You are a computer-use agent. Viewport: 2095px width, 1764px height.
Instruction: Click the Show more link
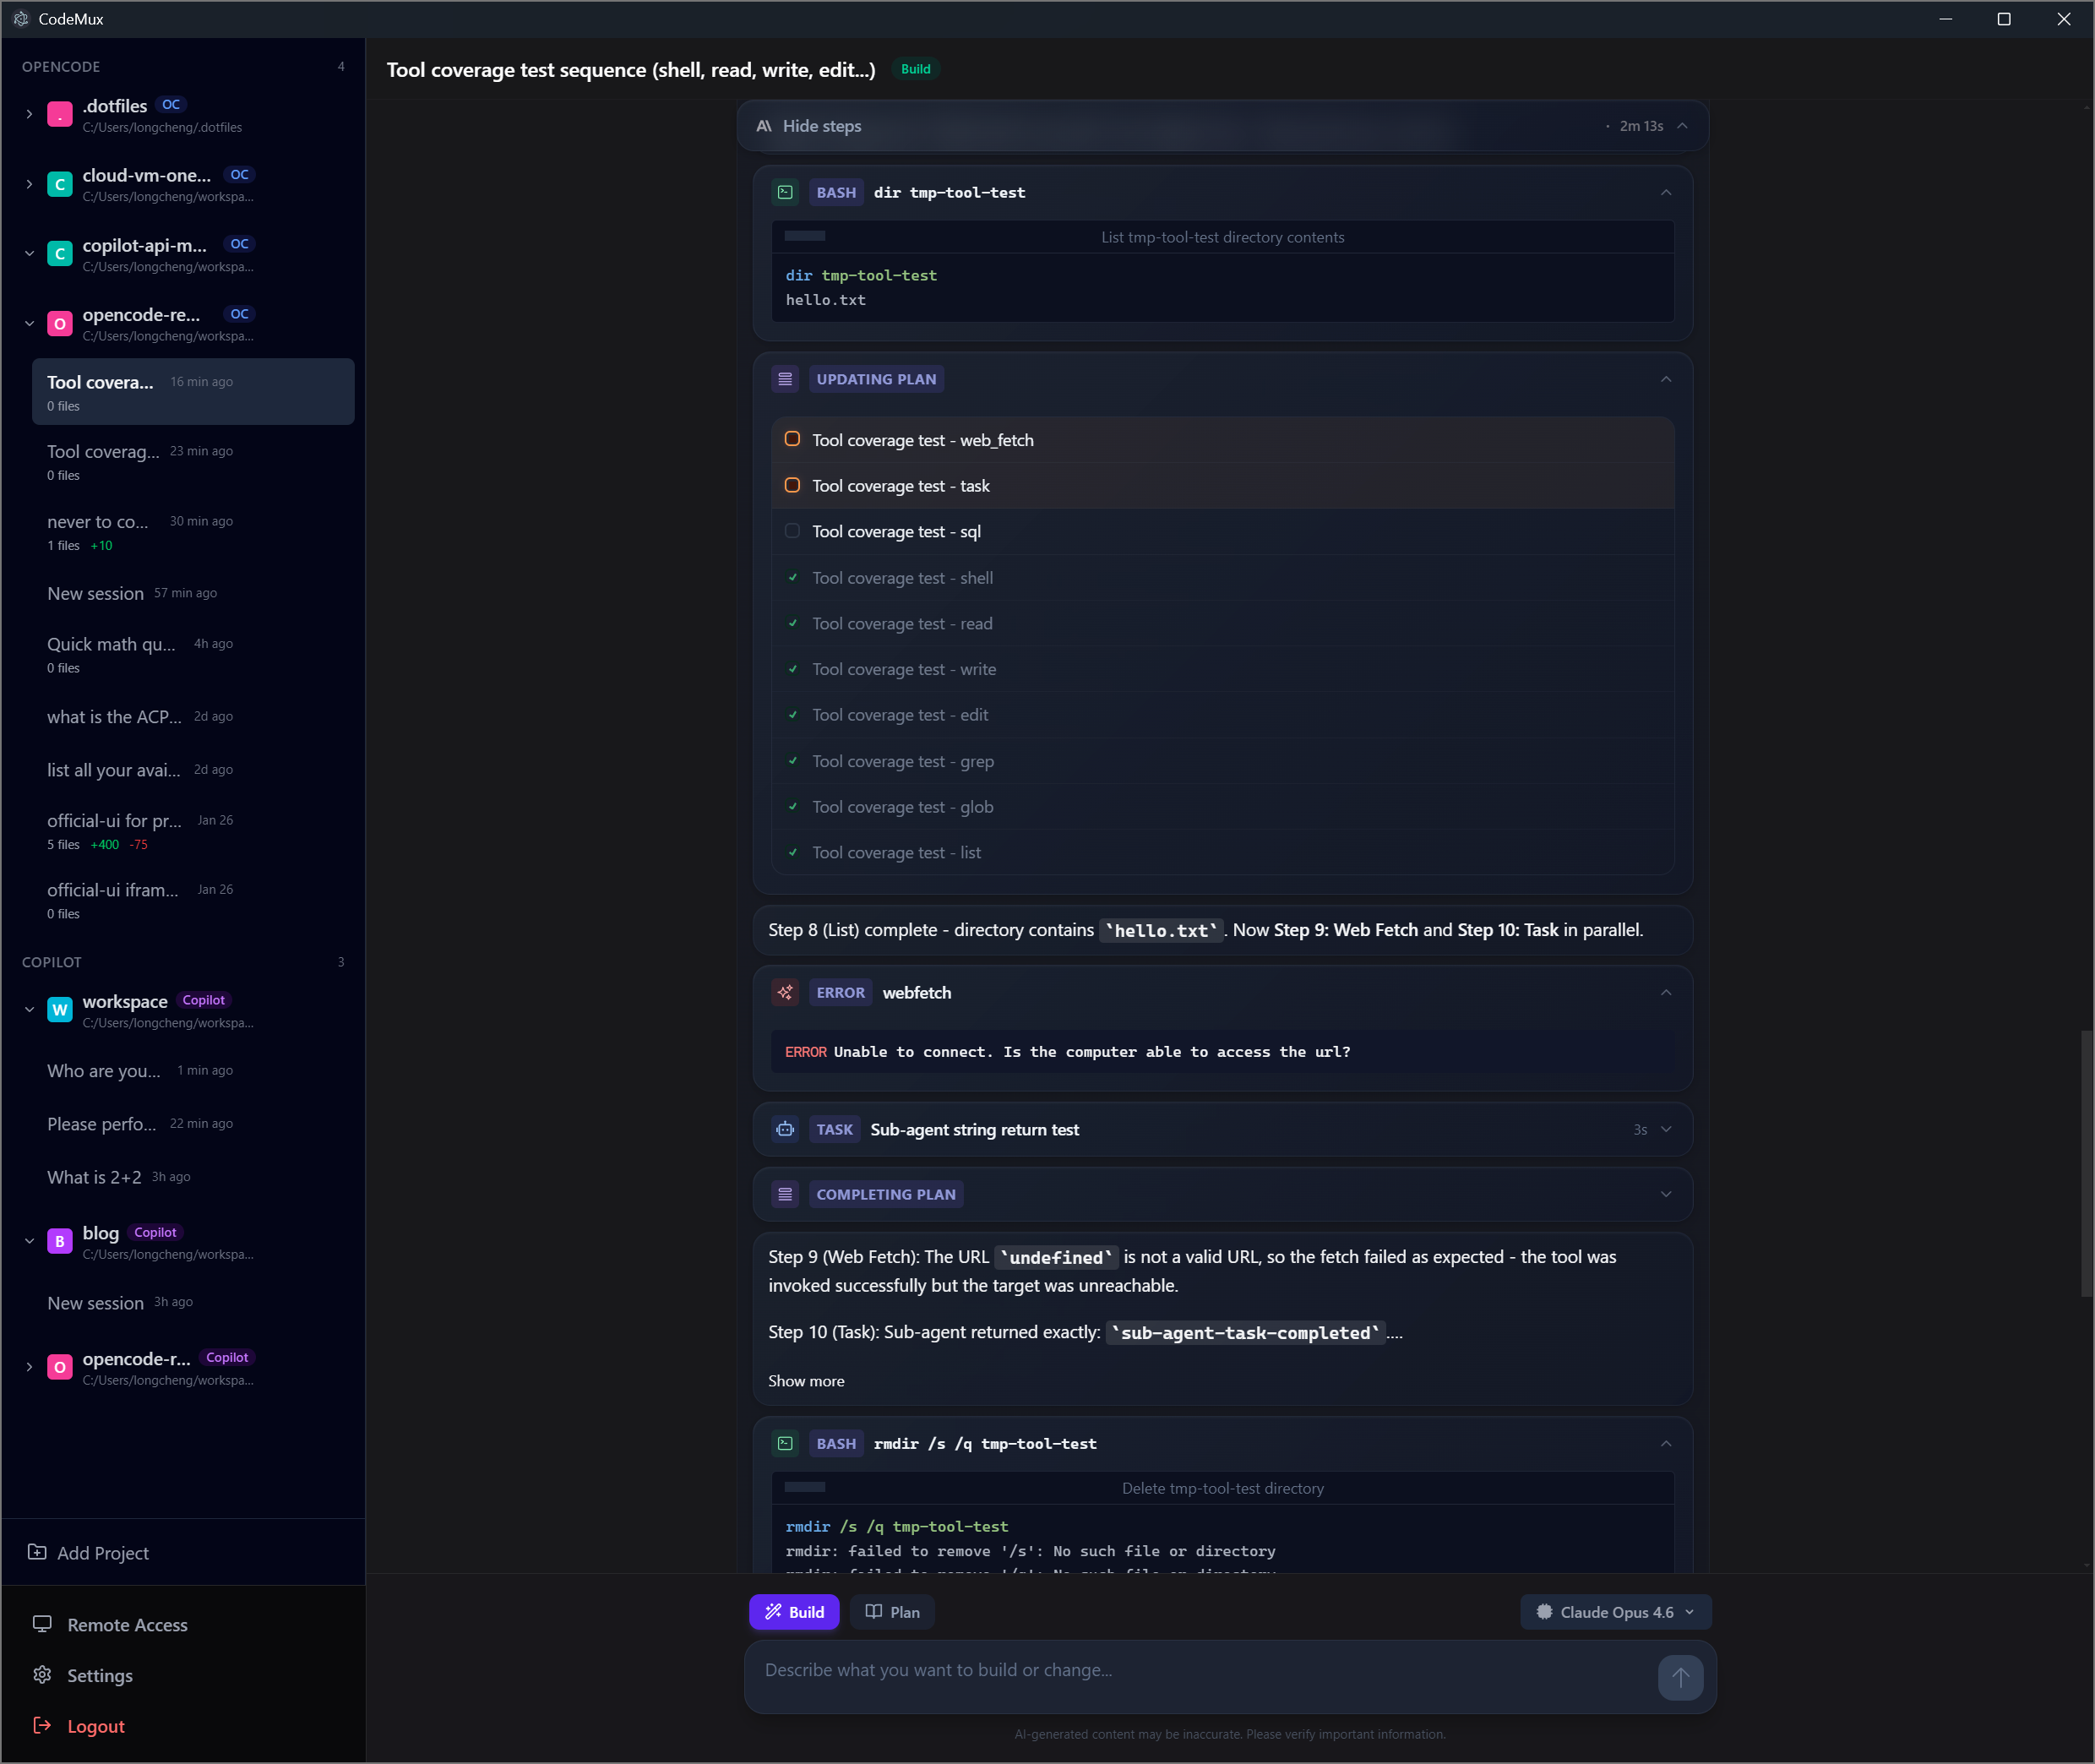coord(805,1380)
